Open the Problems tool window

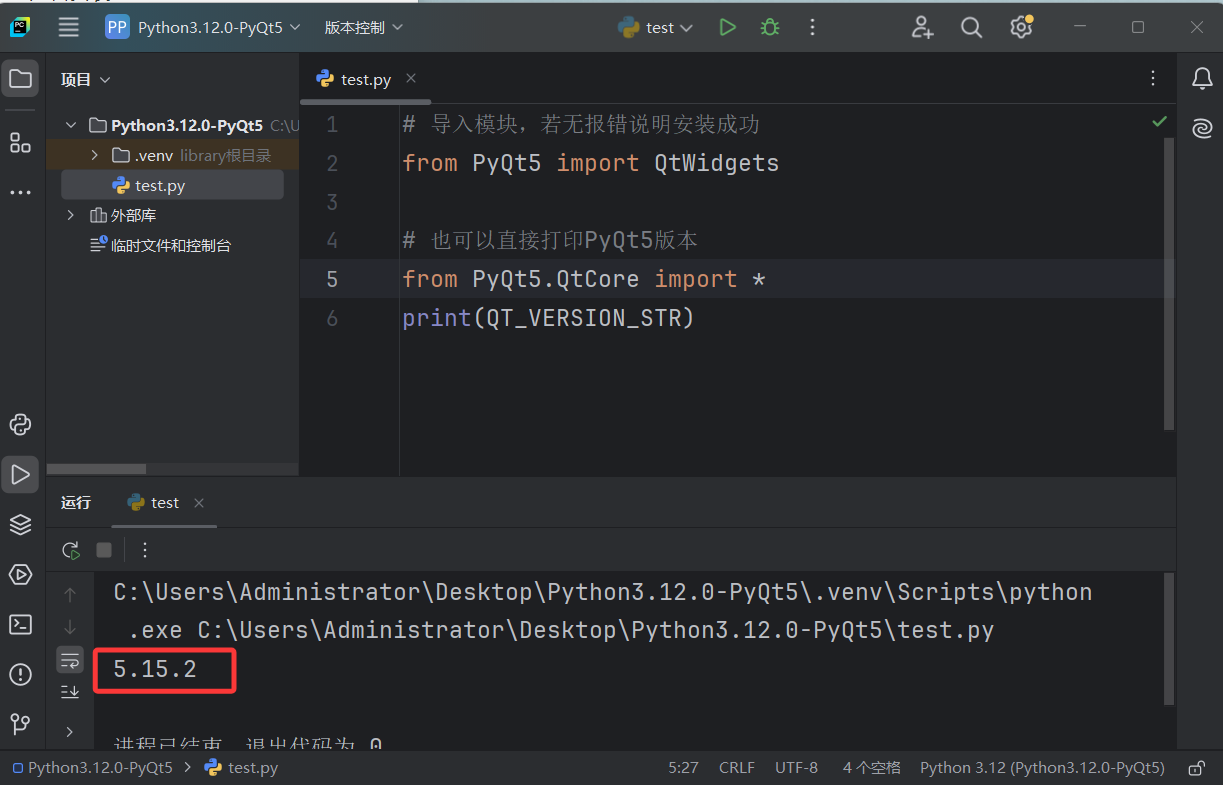pyautogui.click(x=20, y=674)
